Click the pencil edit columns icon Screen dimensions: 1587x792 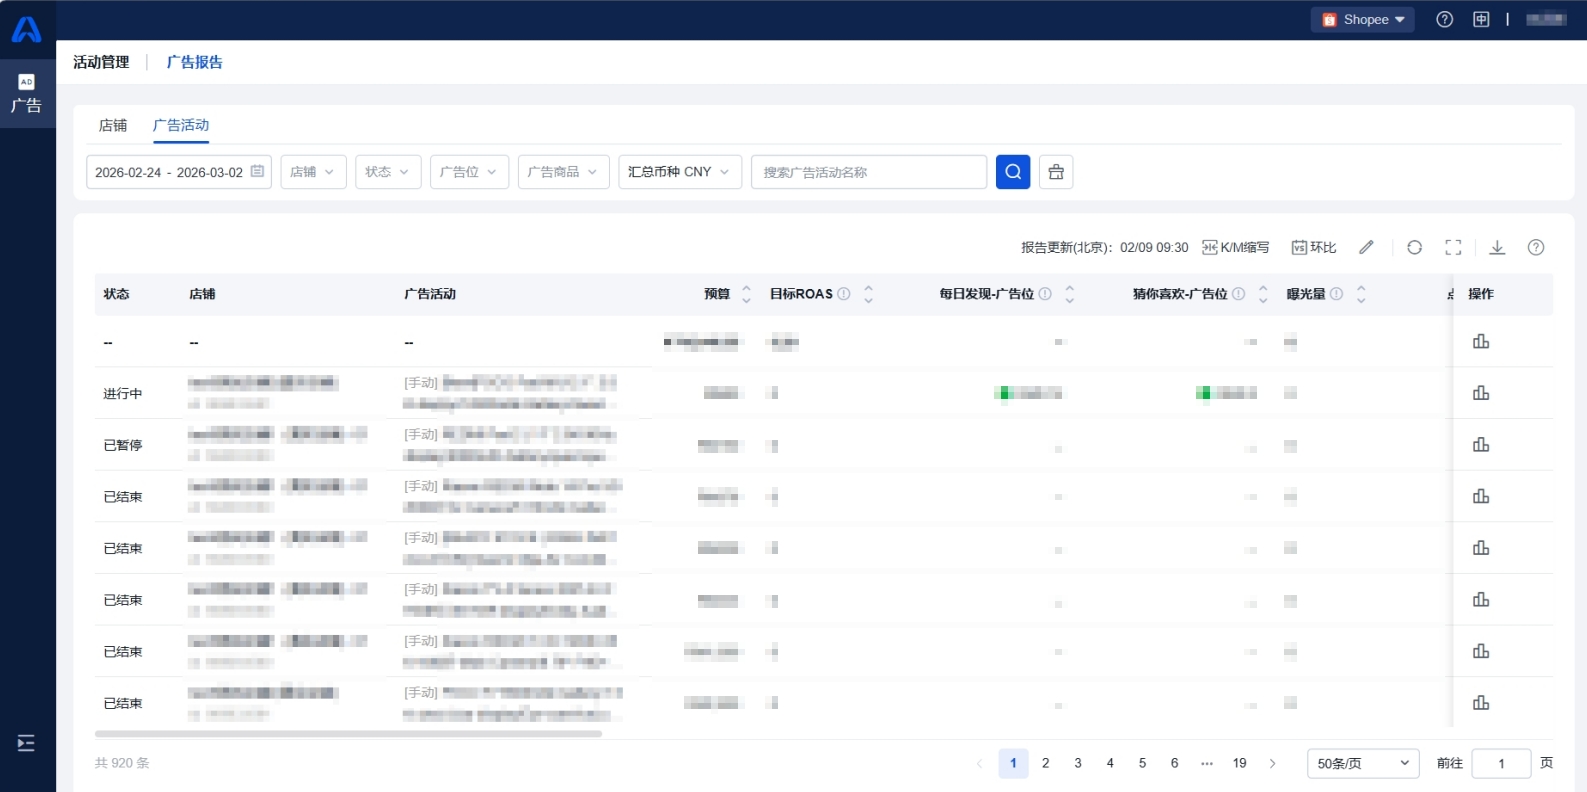pos(1366,247)
